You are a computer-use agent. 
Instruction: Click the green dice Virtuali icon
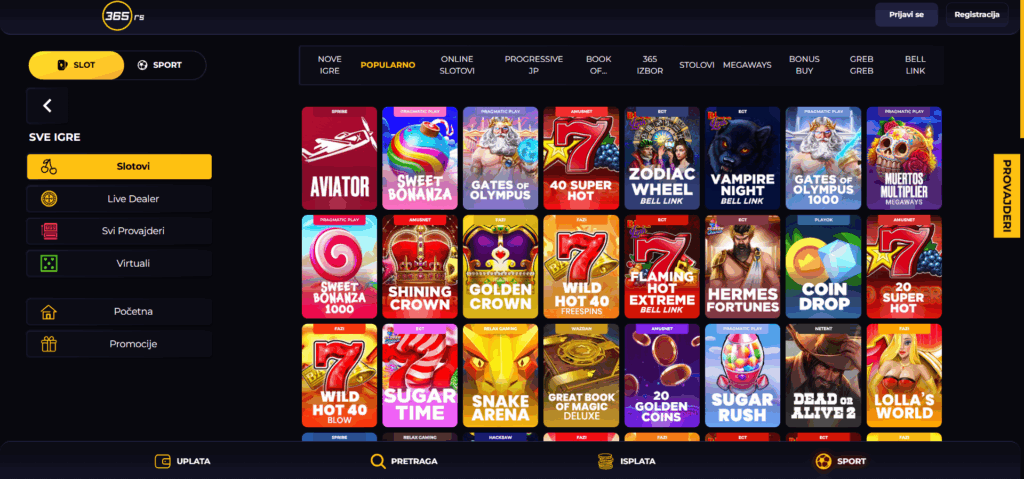click(48, 263)
